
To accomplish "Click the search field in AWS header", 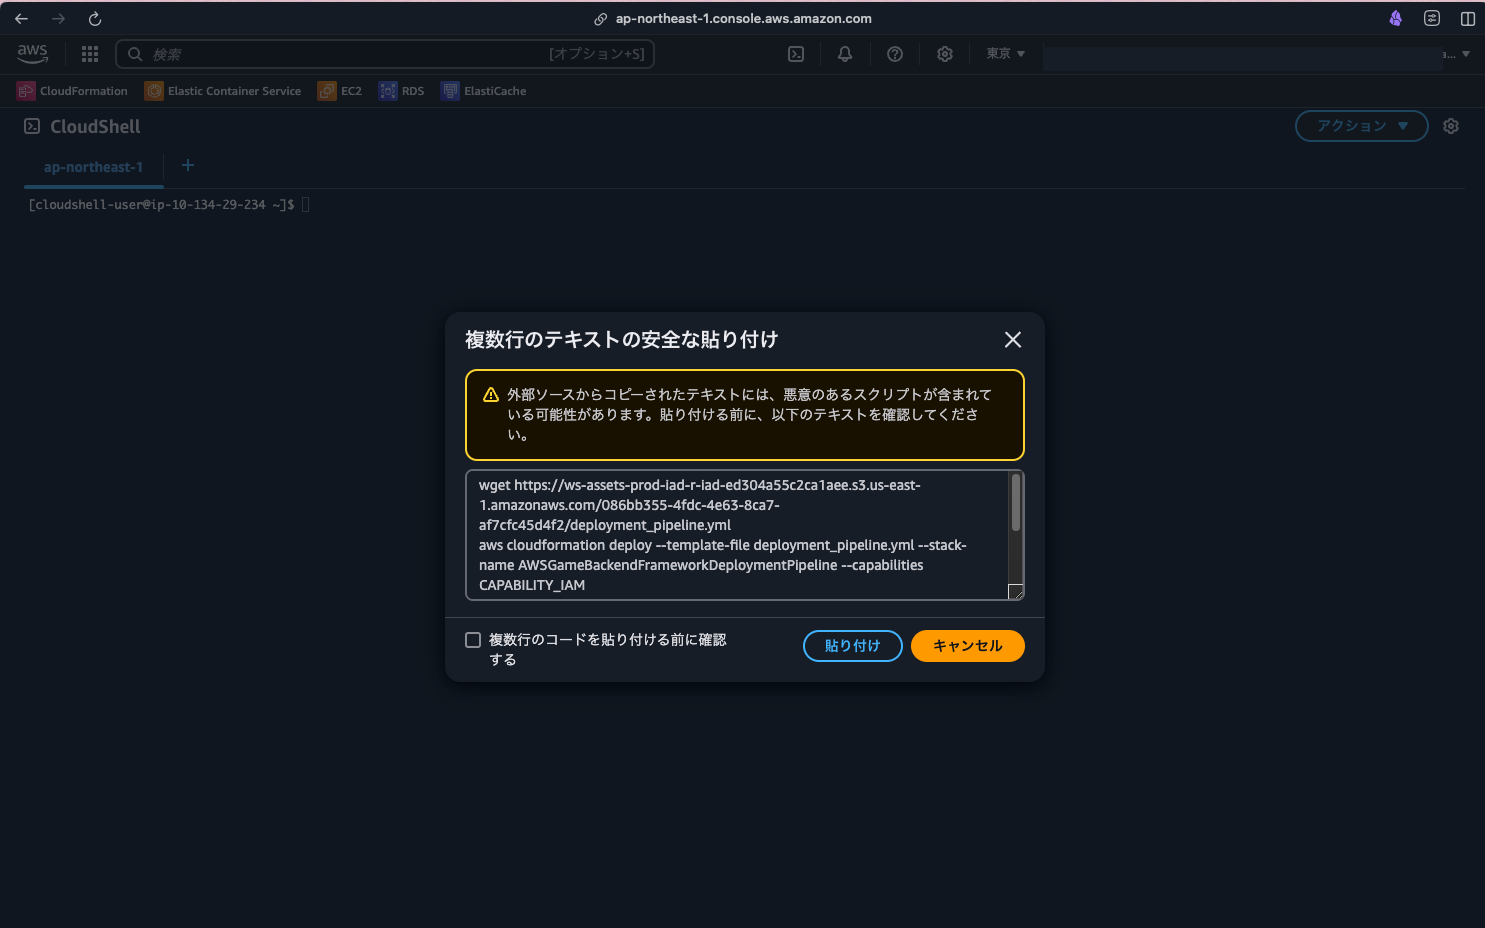I will (385, 54).
